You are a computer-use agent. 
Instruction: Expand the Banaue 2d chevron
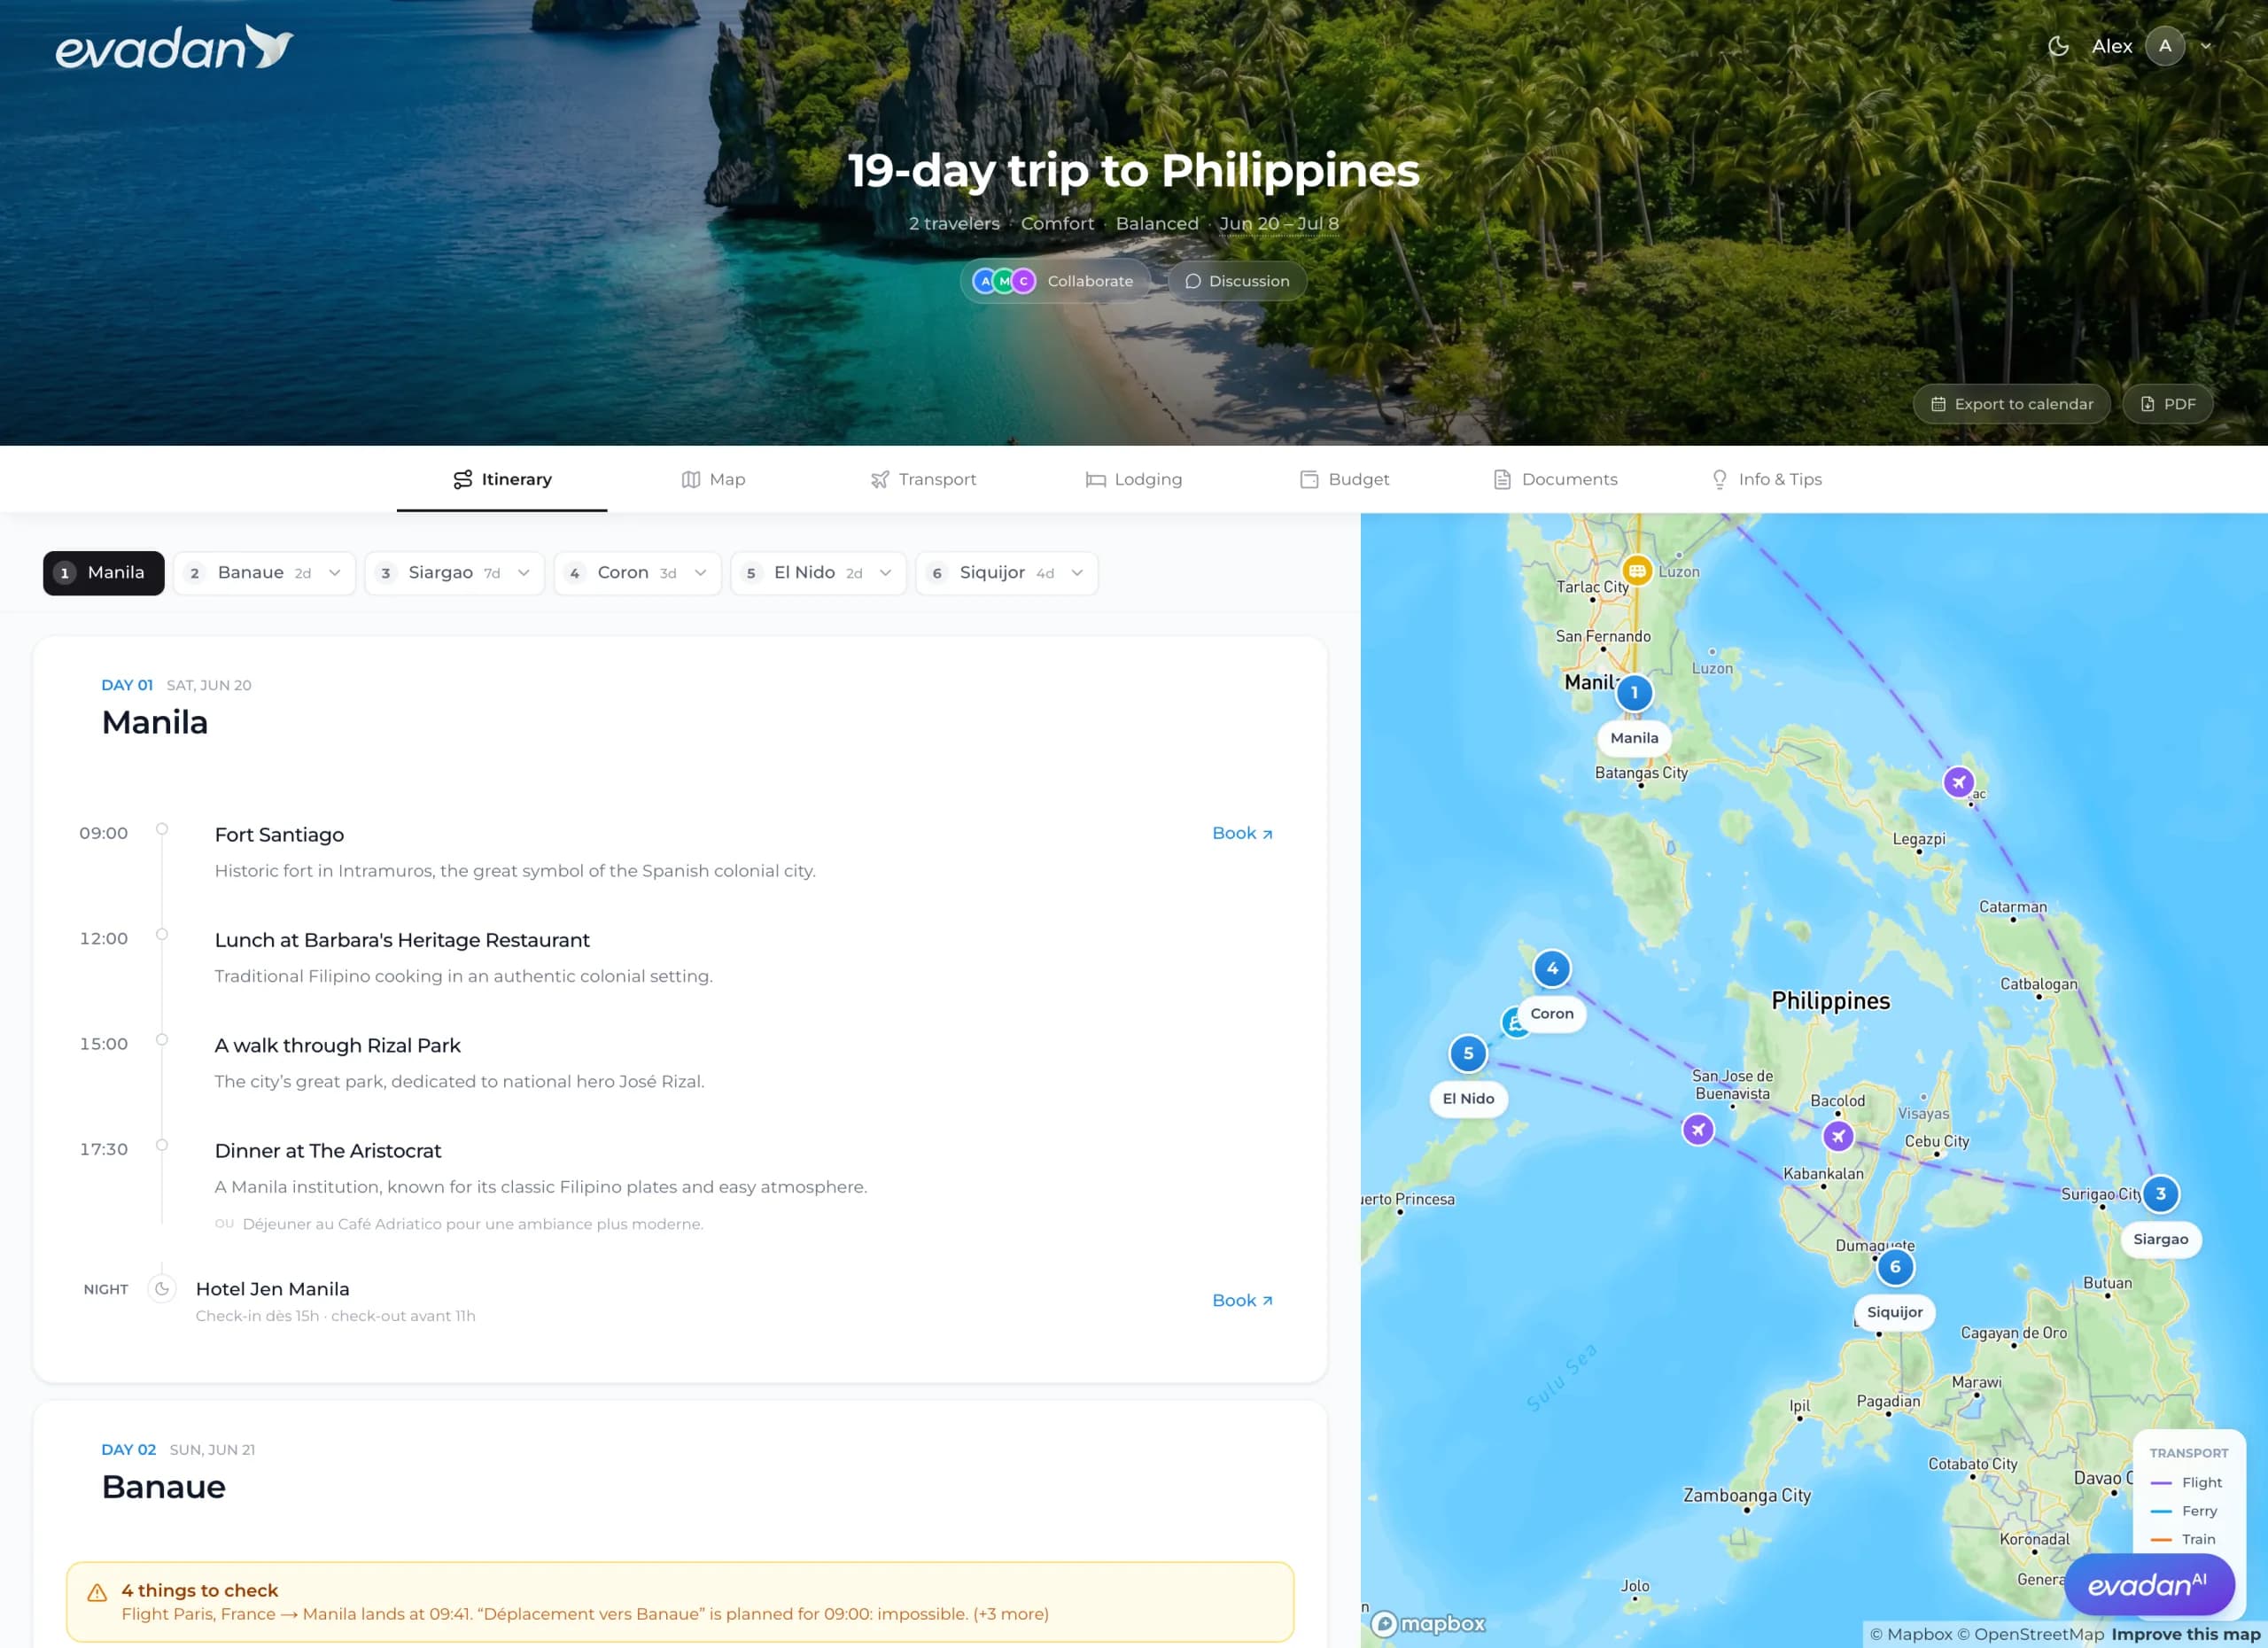click(335, 573)
